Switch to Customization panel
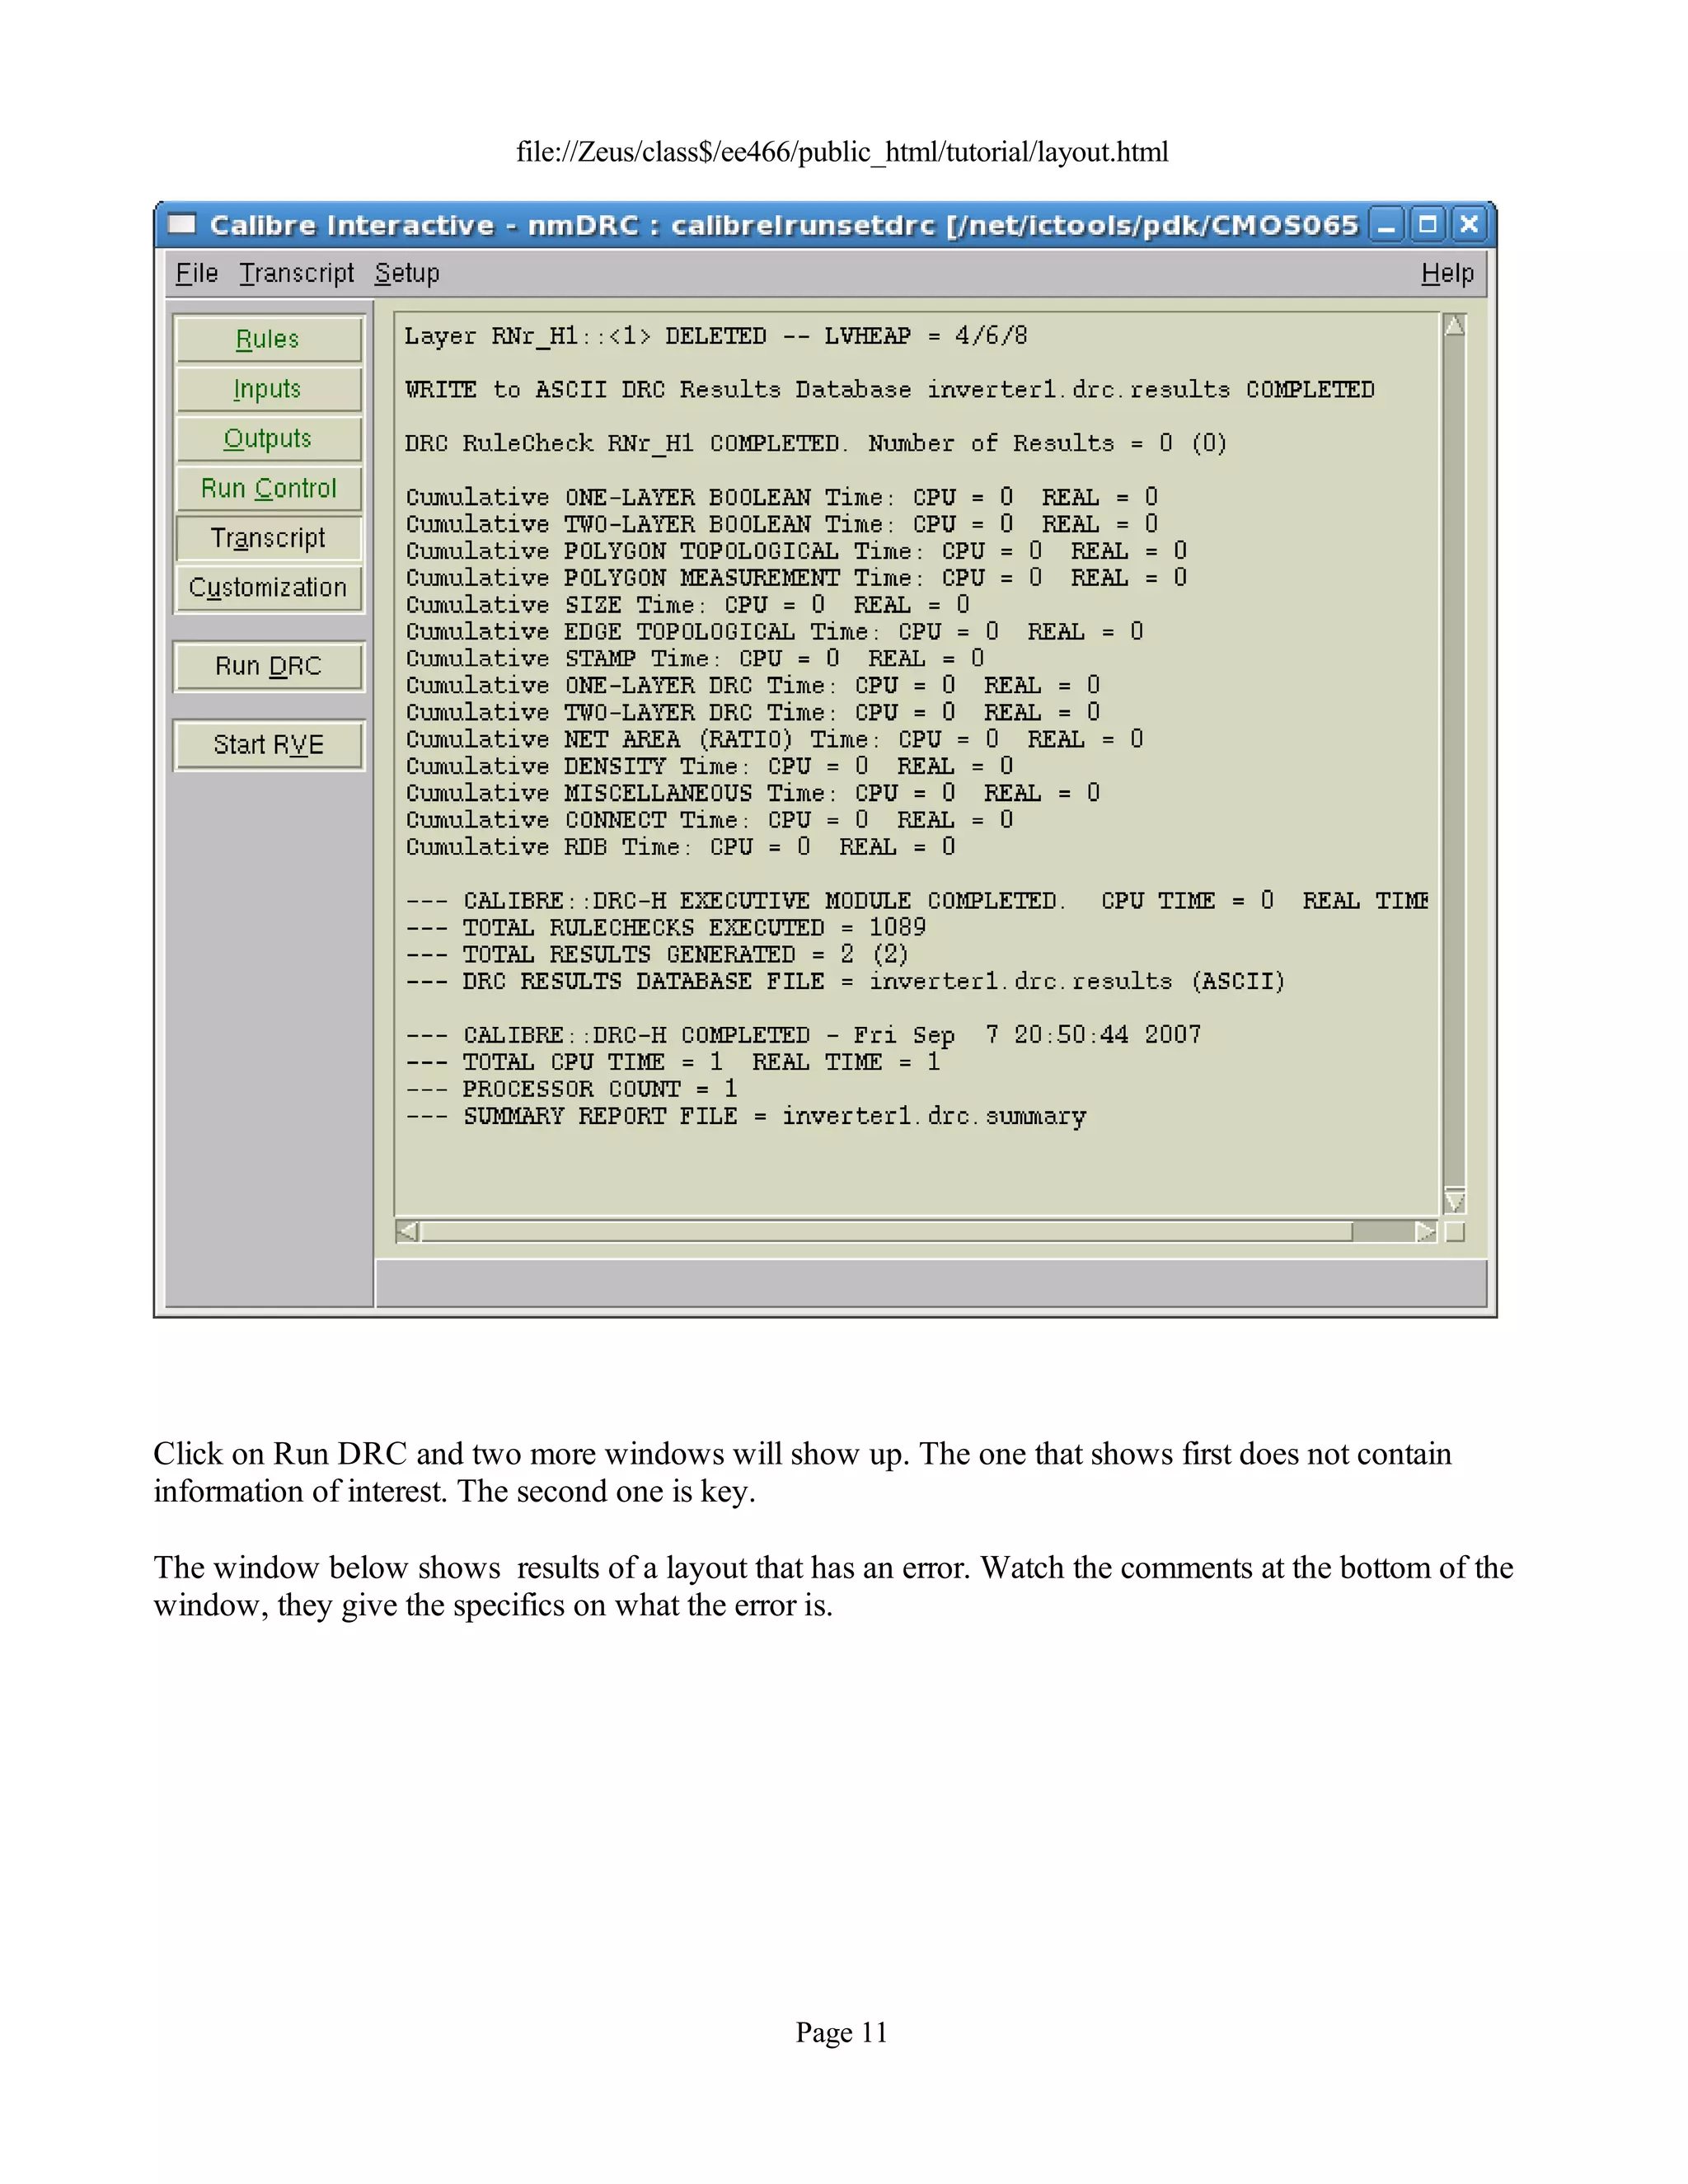Viewport: 1688px width, 2184px height. [x=268, y=588]
